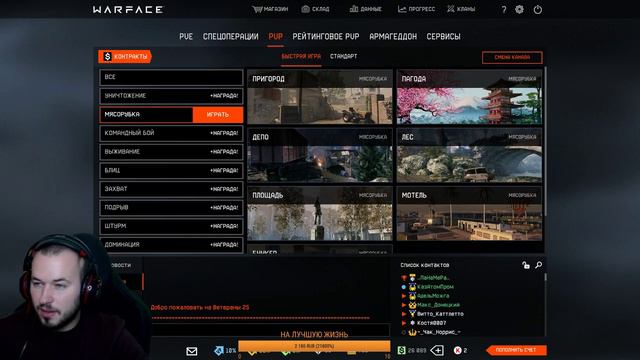Click the Контракты button
Image resolution: width=640 pixels, height=360 pixels.
pos(125,57)
